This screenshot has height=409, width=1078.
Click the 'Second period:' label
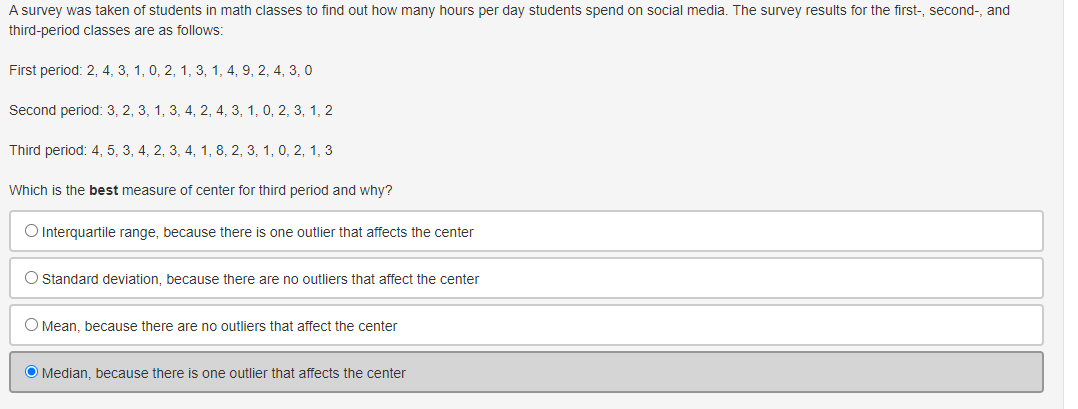click(x=56, y=111)
